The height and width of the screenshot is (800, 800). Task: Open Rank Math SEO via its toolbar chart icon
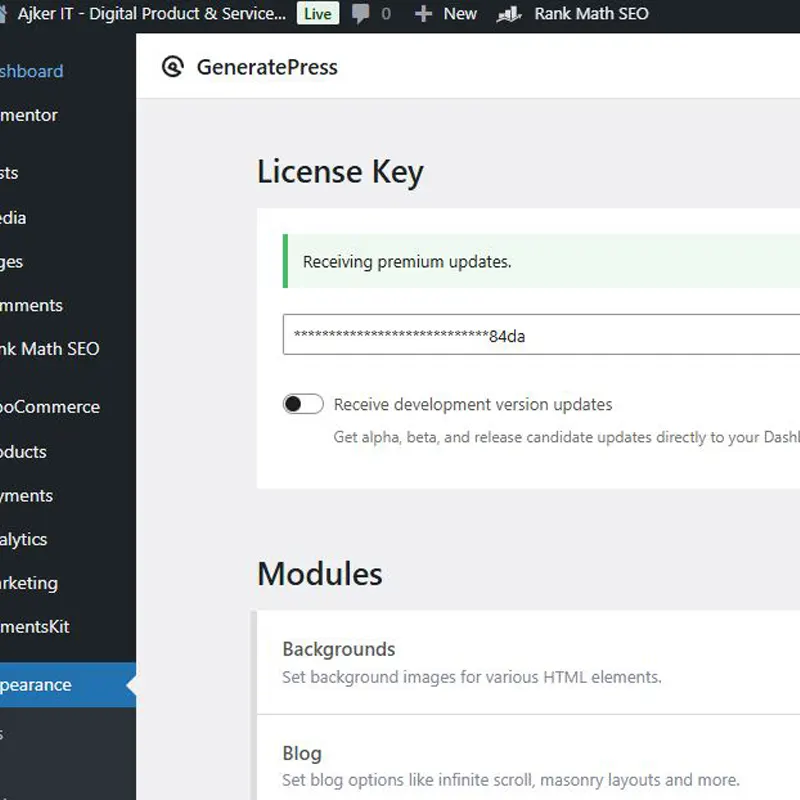pos(508,14)
